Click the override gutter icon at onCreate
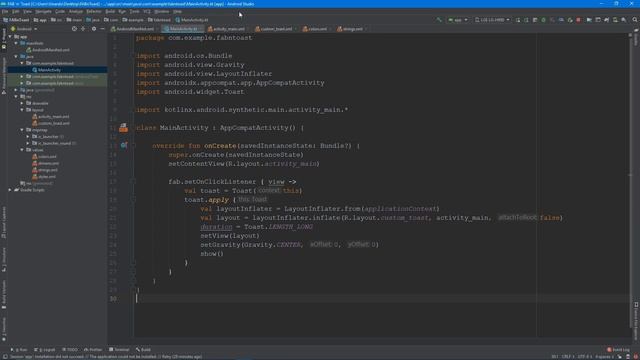640x360 pixels. coord(124,145)
